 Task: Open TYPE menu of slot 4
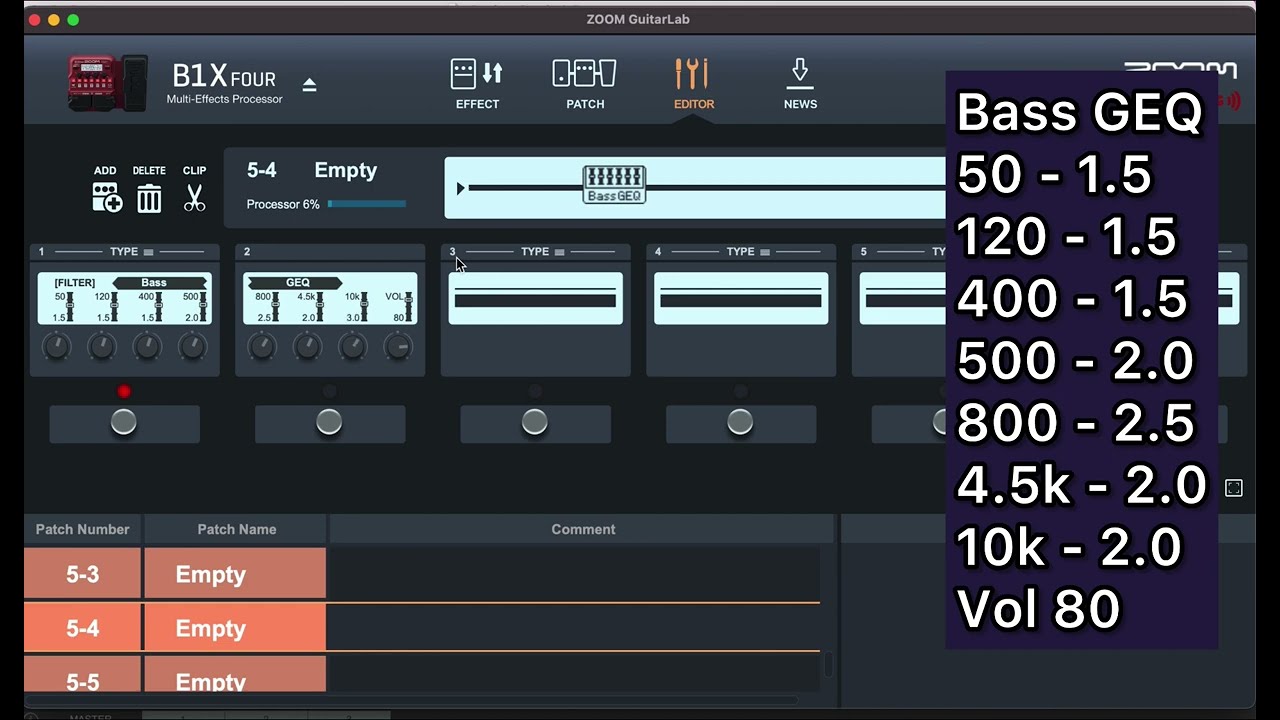[747, 252]
